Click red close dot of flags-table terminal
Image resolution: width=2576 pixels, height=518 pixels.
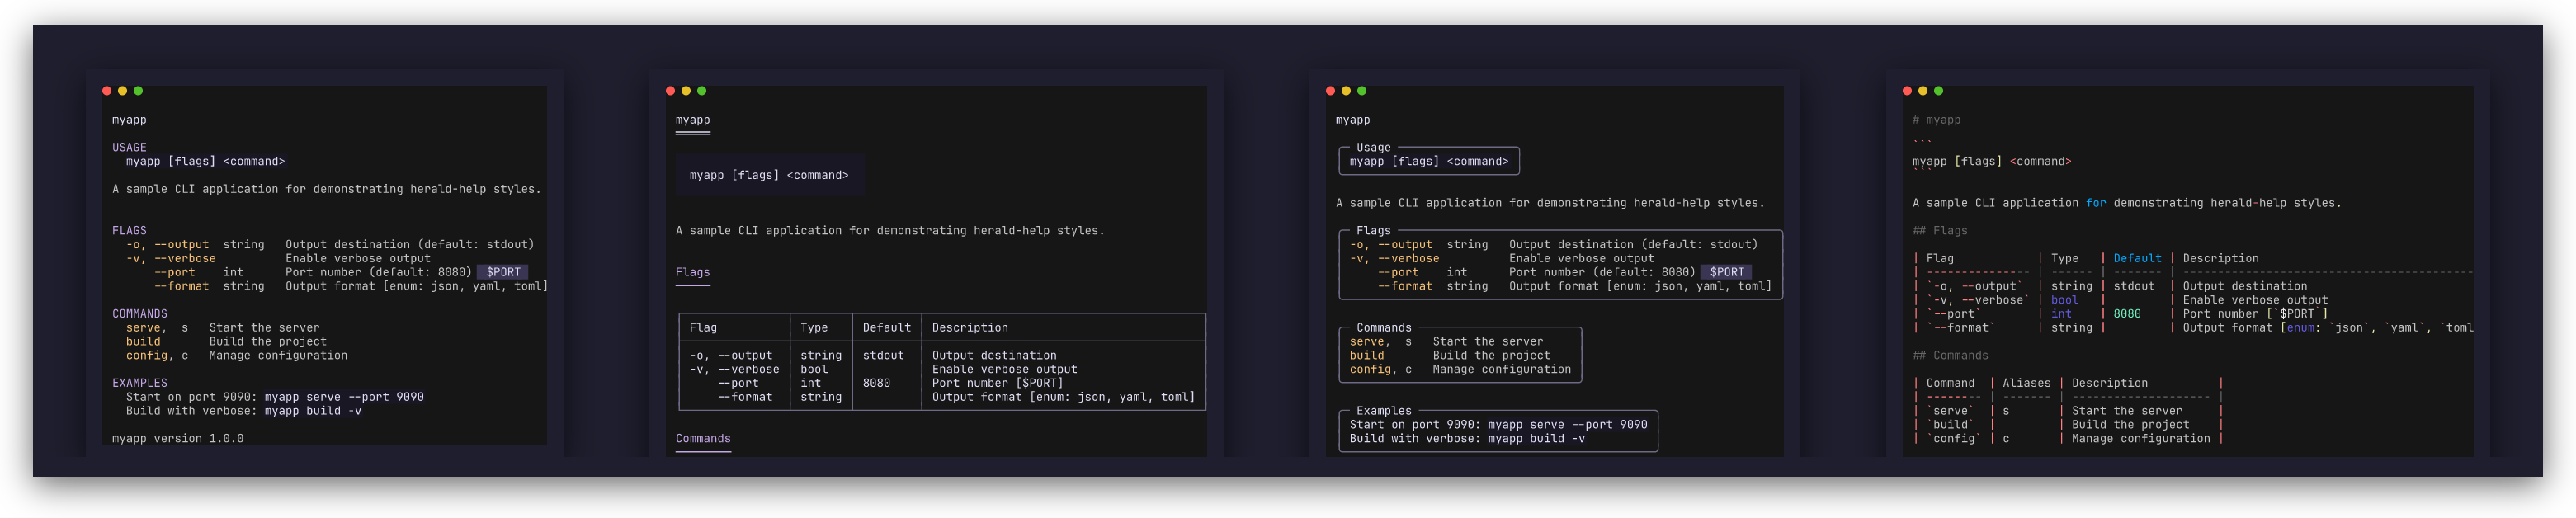point(670,91)
